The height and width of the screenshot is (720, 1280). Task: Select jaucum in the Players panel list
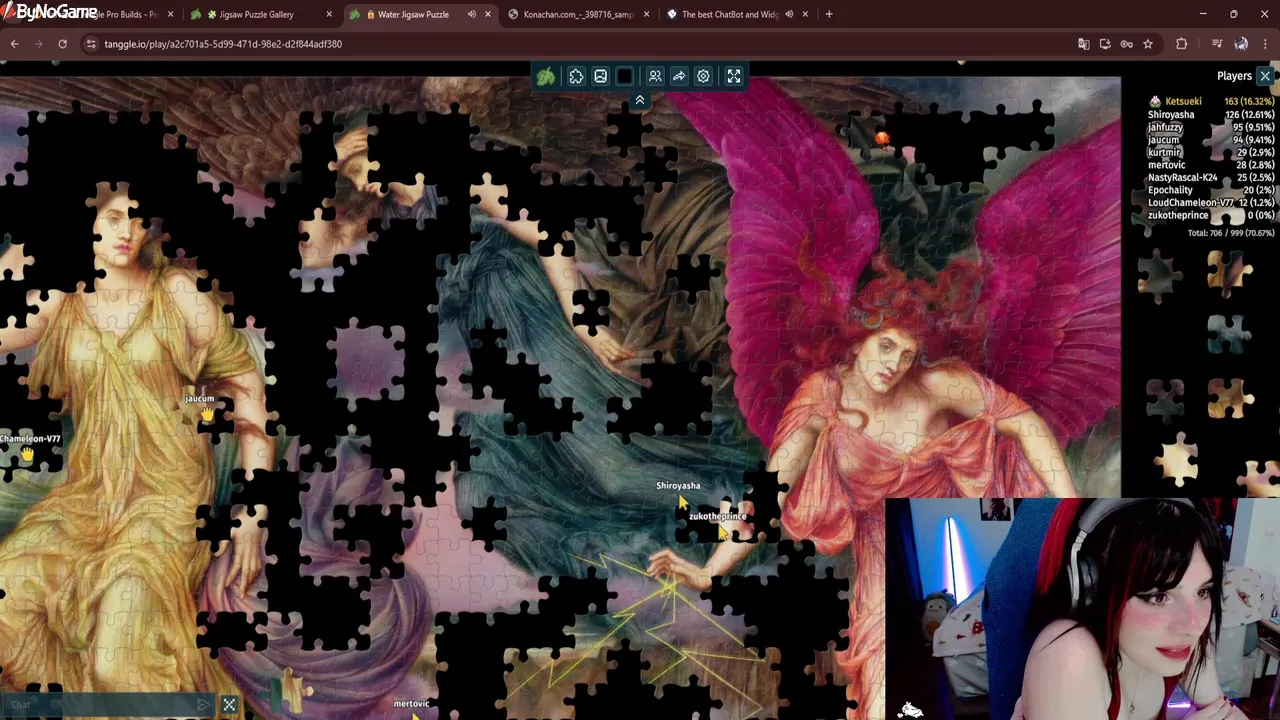click(1163, 140)
